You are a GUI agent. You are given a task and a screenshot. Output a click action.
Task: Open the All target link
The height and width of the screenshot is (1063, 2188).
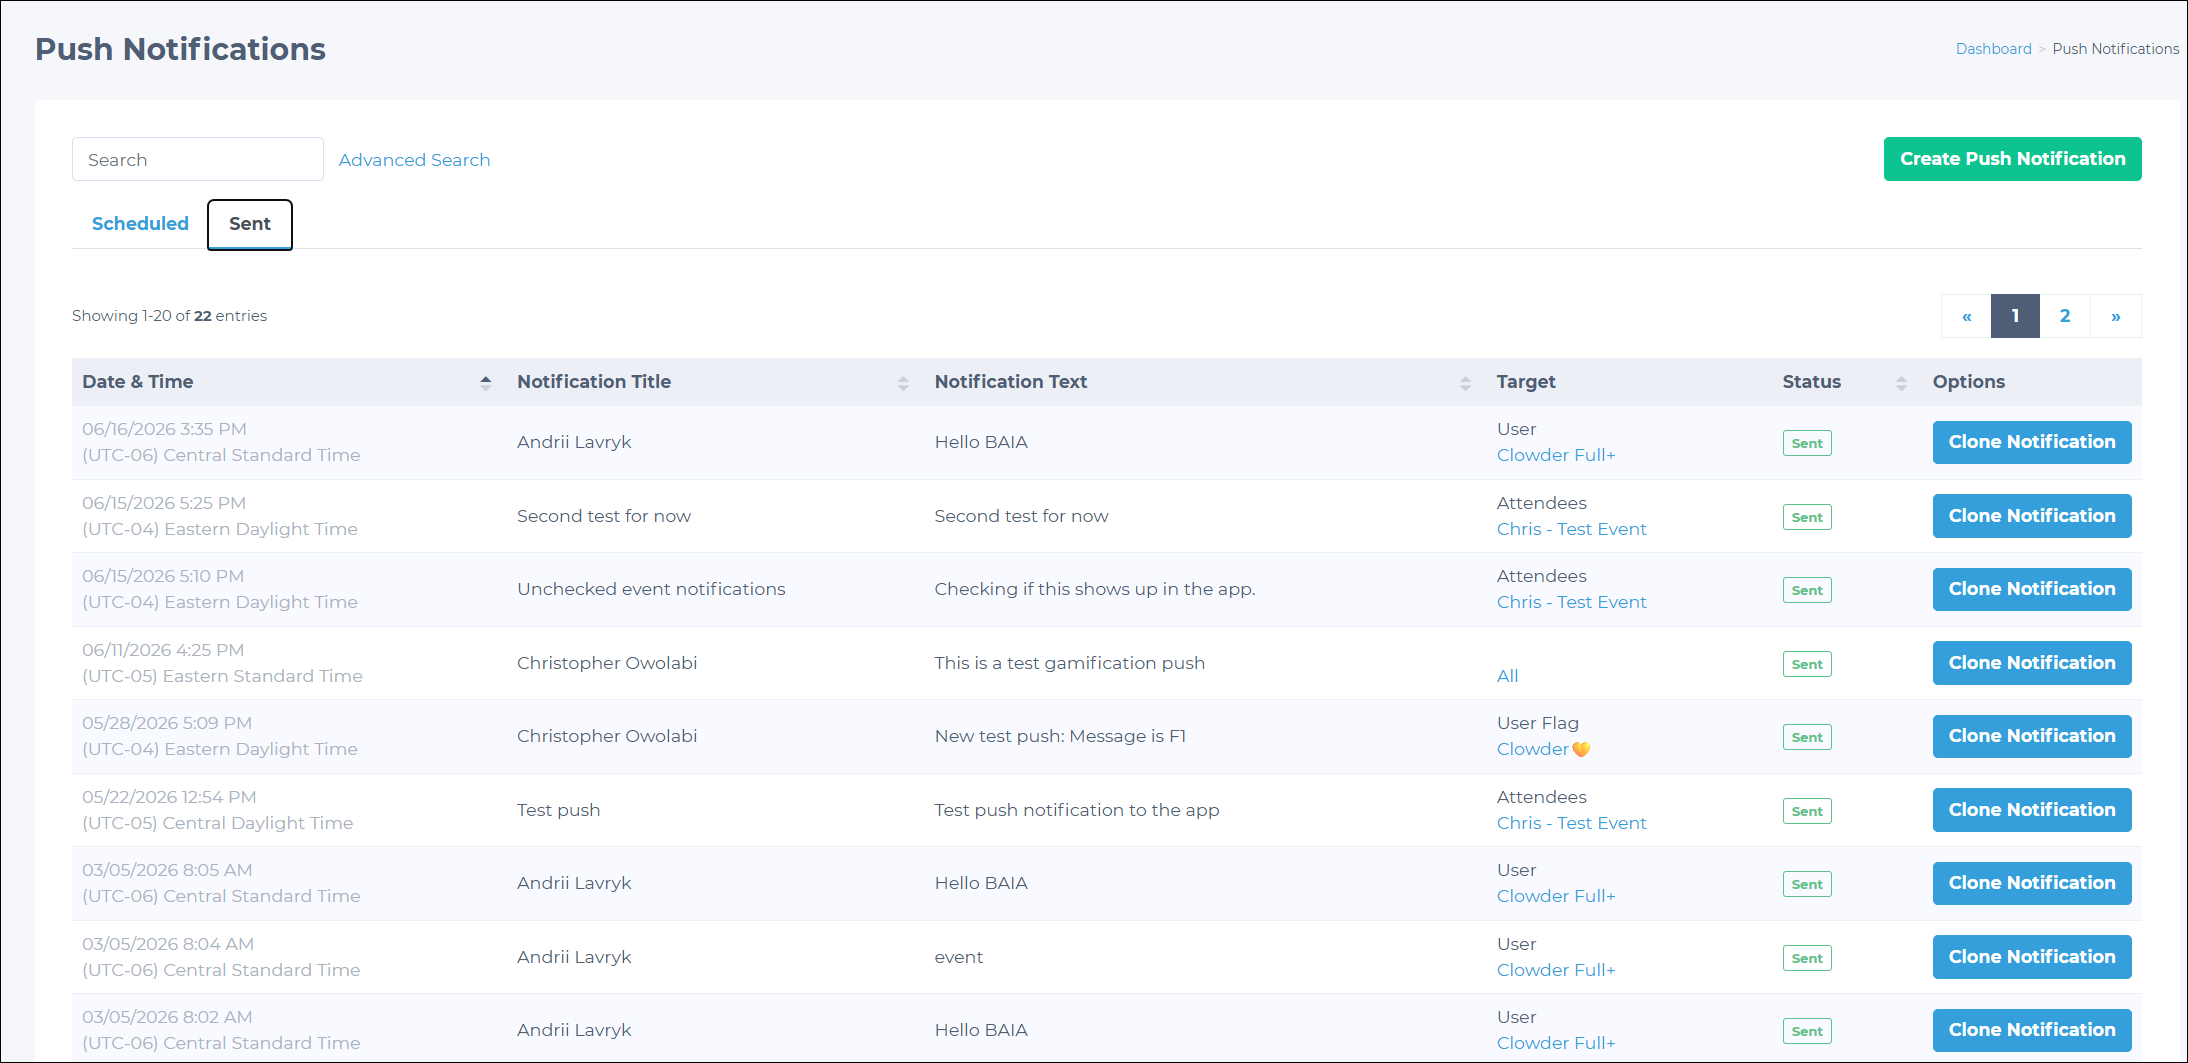pos(1507,676)
